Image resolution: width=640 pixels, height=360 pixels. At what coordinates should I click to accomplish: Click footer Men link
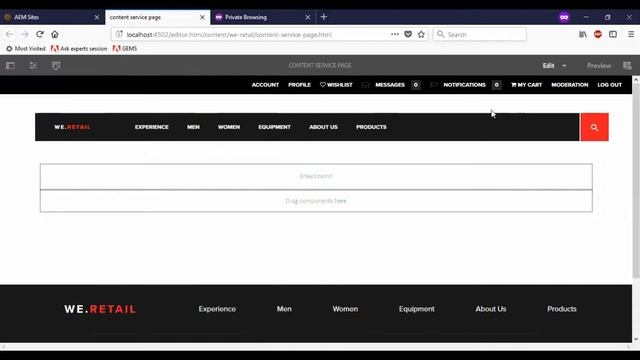pyautogui.click(x=284, y=309)
